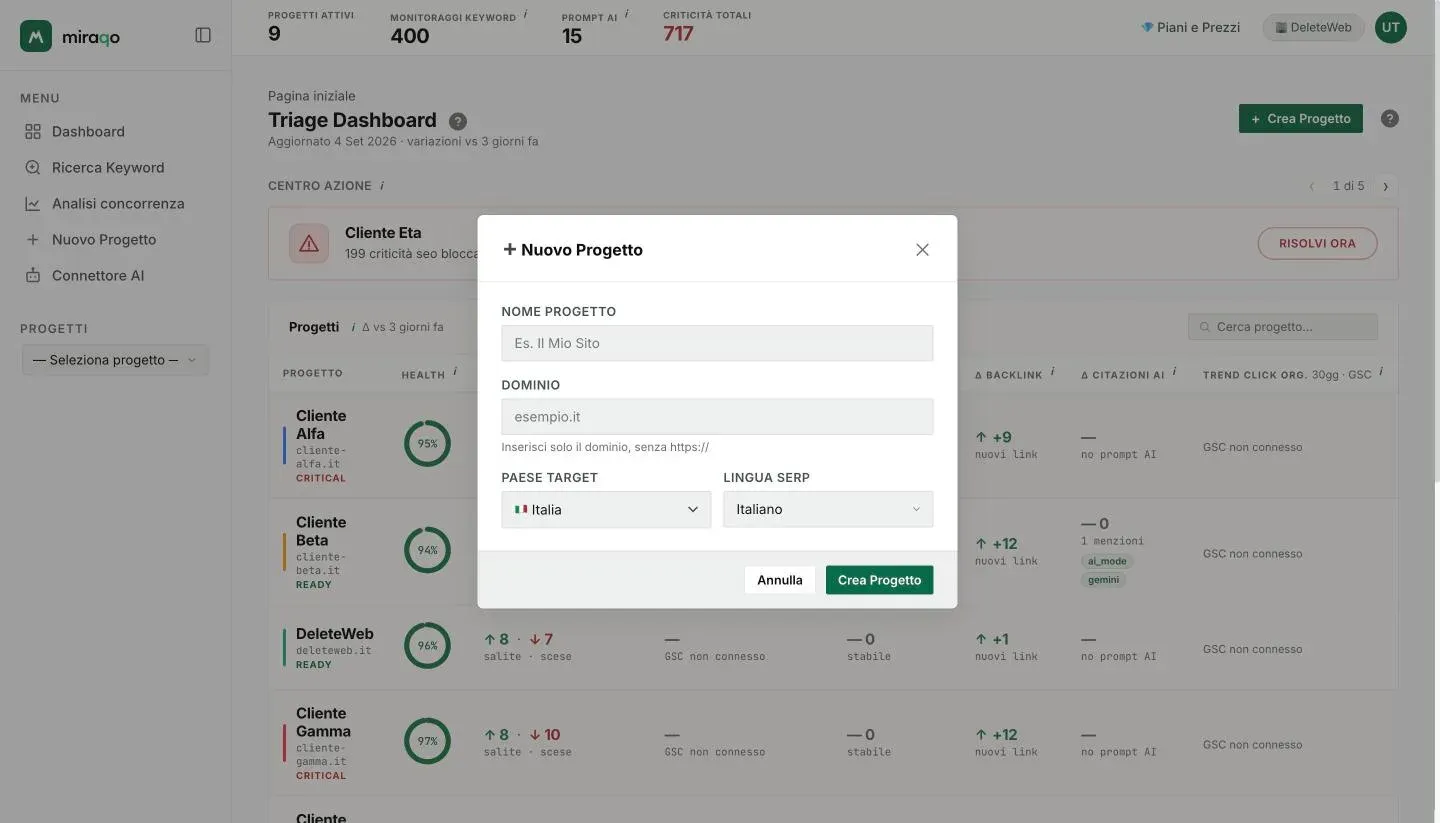Screen dimensions: 1440x823
Task: Click the Piani e Prezzi link
Action: point(1190,27)
